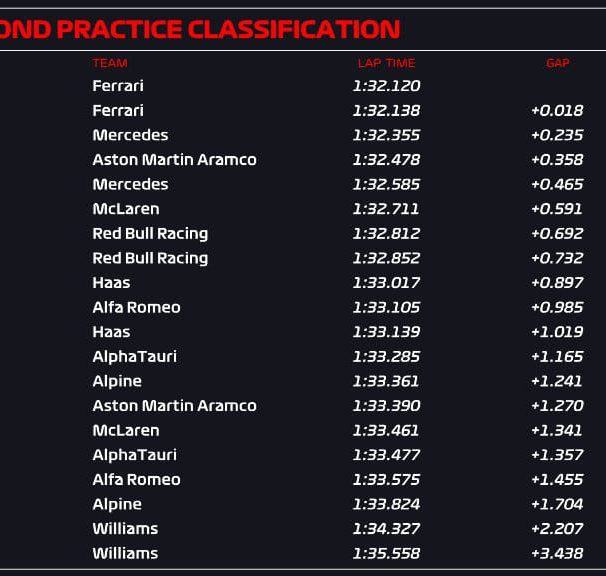Viewport: 606px width, 576px height.
Task: Select lap time 1:32.120
Action: [x=386, y=86]
